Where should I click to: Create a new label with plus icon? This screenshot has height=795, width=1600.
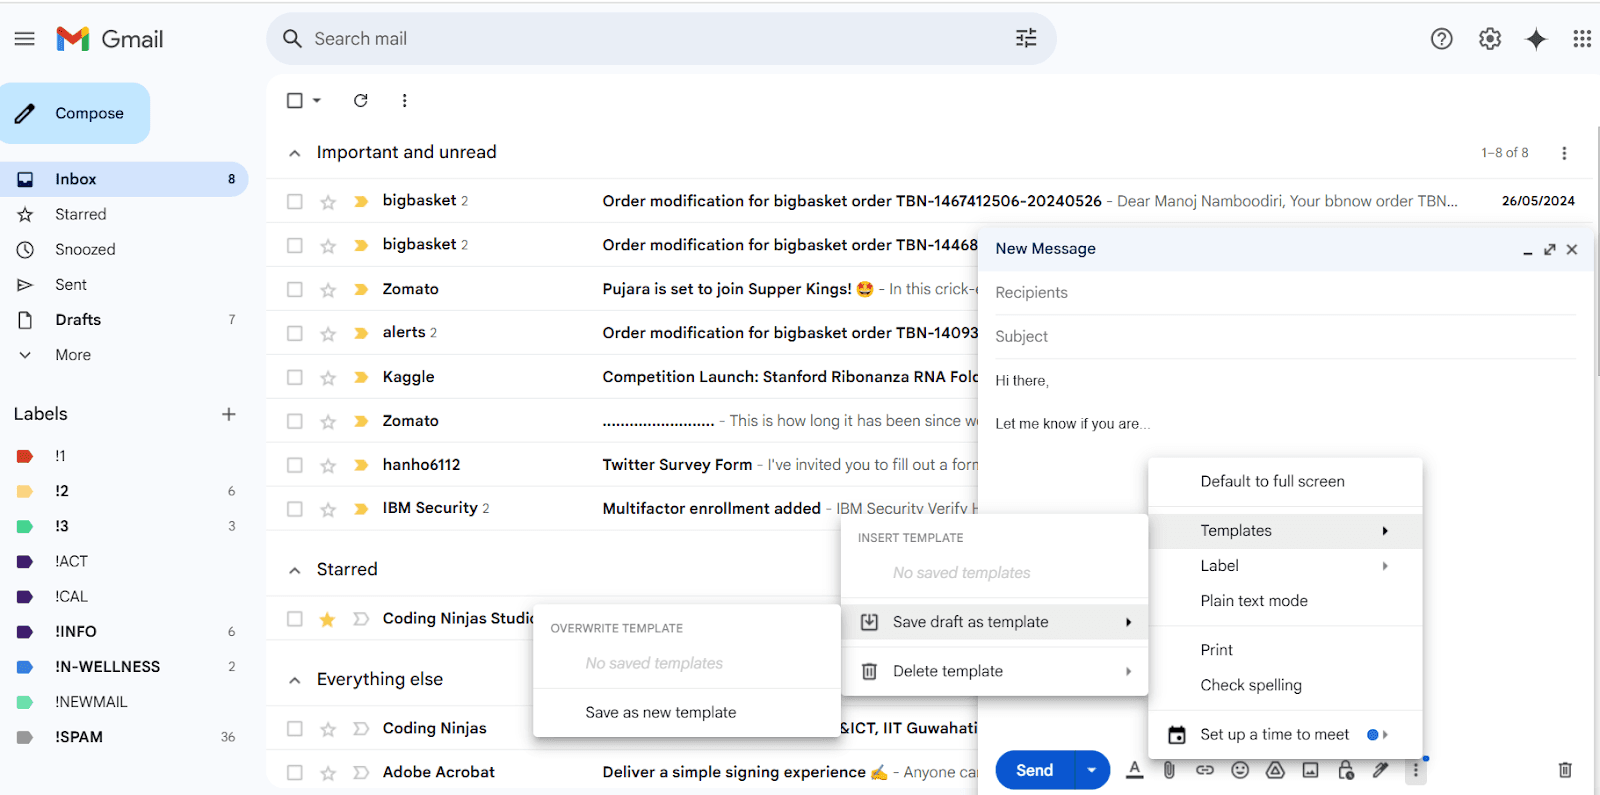(229, 414)
